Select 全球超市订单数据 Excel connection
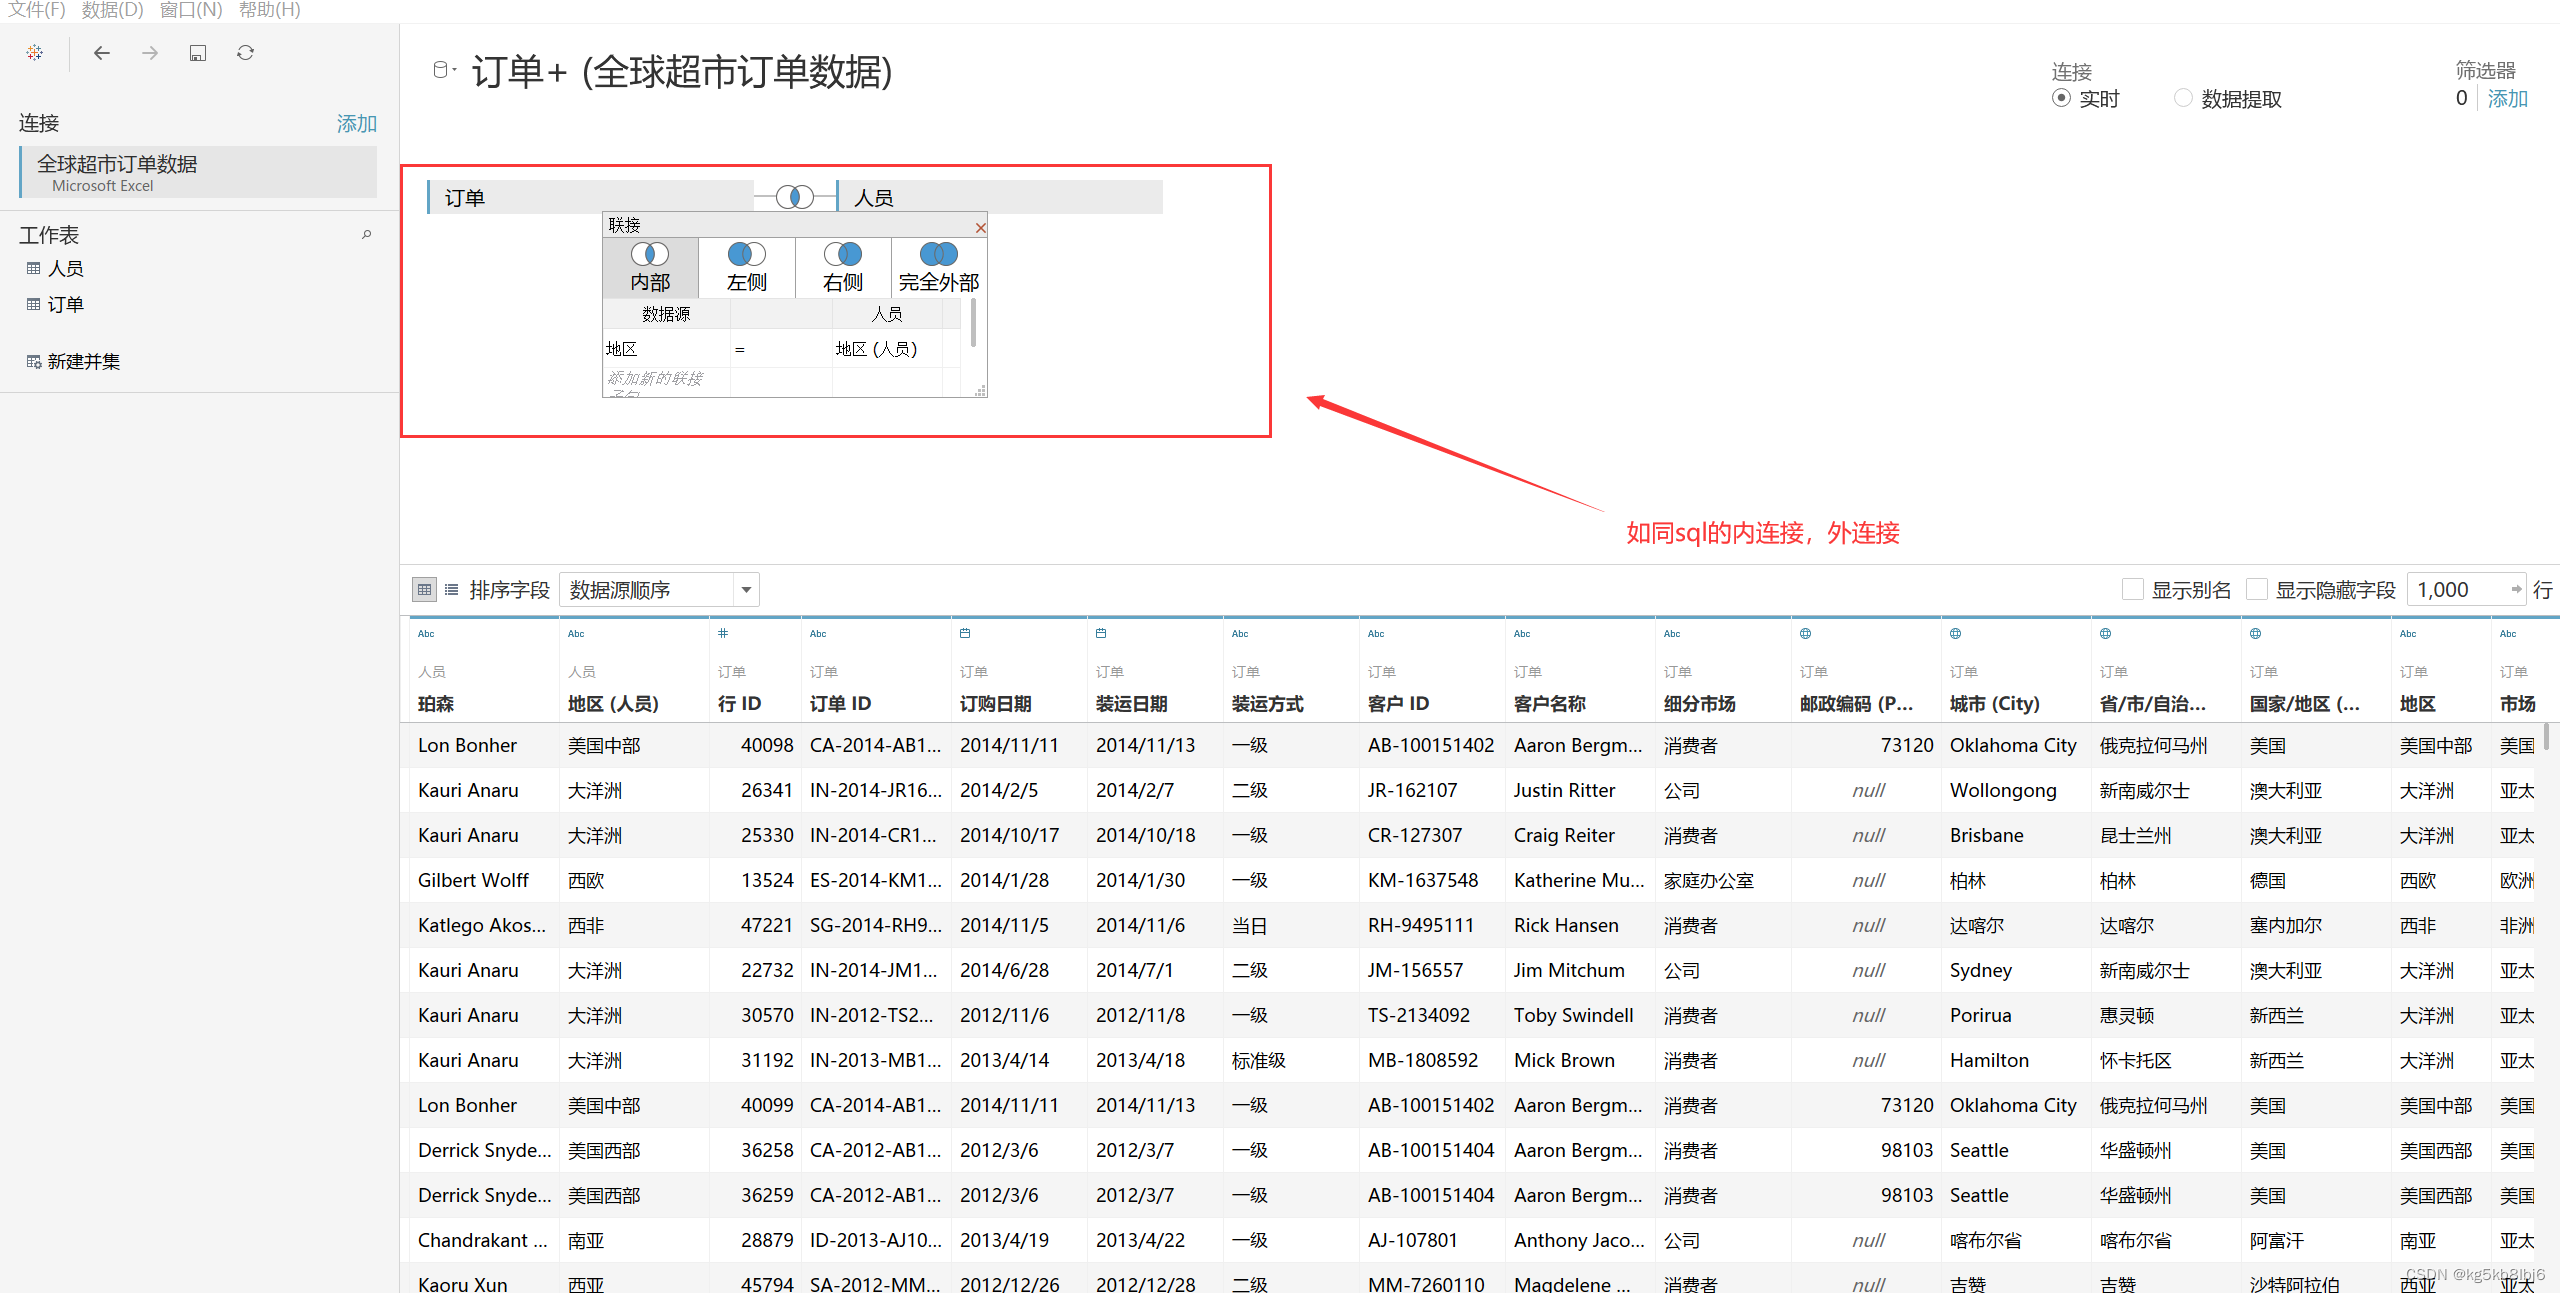The image size is (2560, 1293). click(199, 172)
